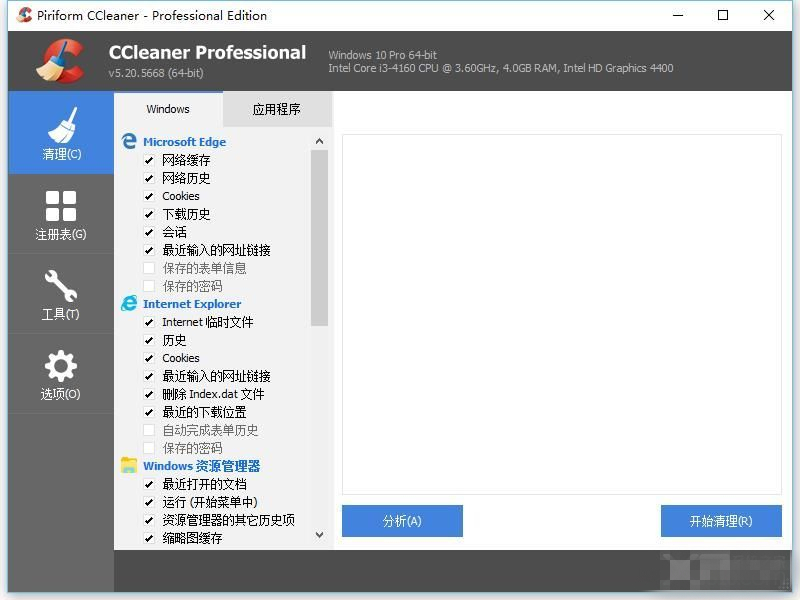Uncheck 删除 Index.dat 文件 checkbox

pos(149,394)
